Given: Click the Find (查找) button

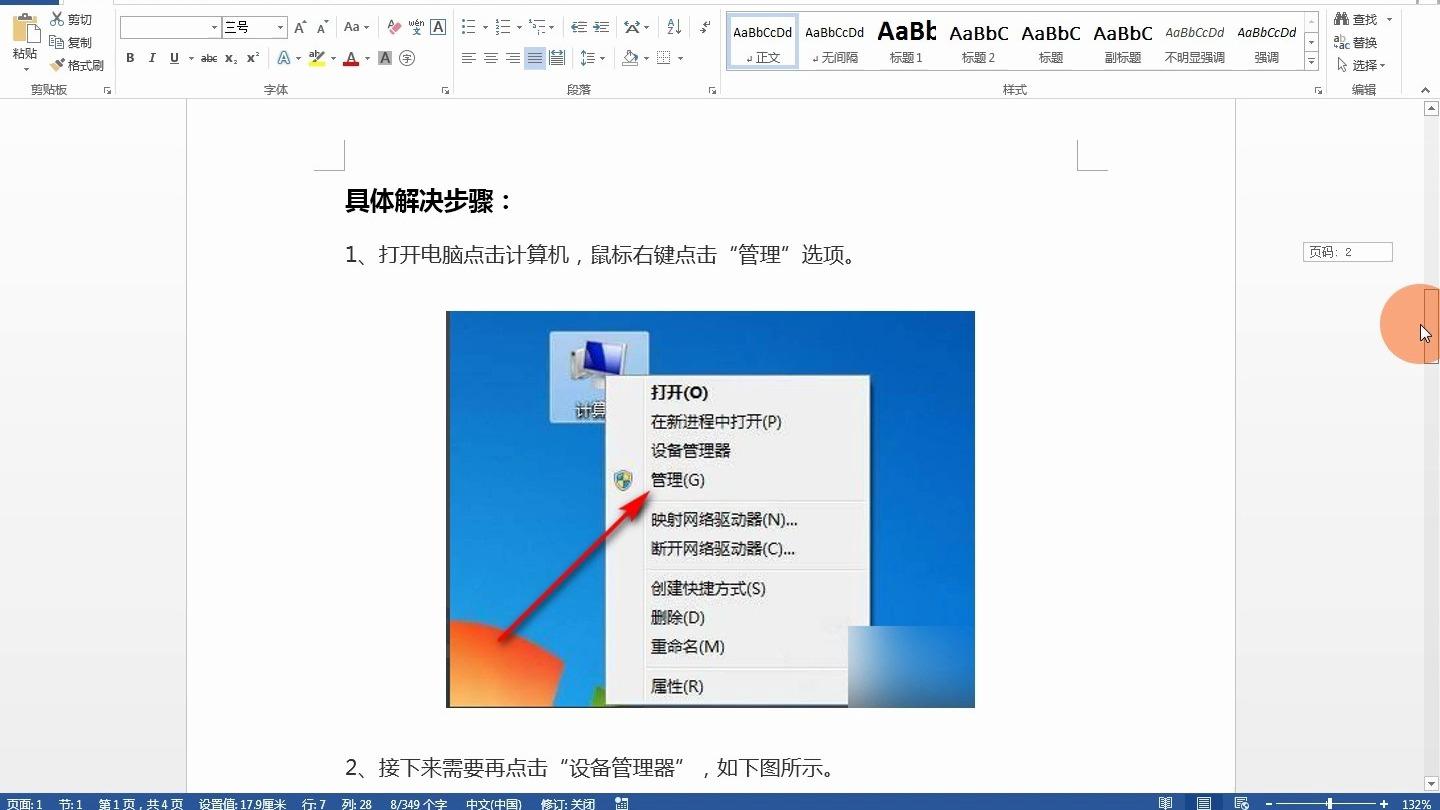Looking at the screenshot, I should point(1356,19).
